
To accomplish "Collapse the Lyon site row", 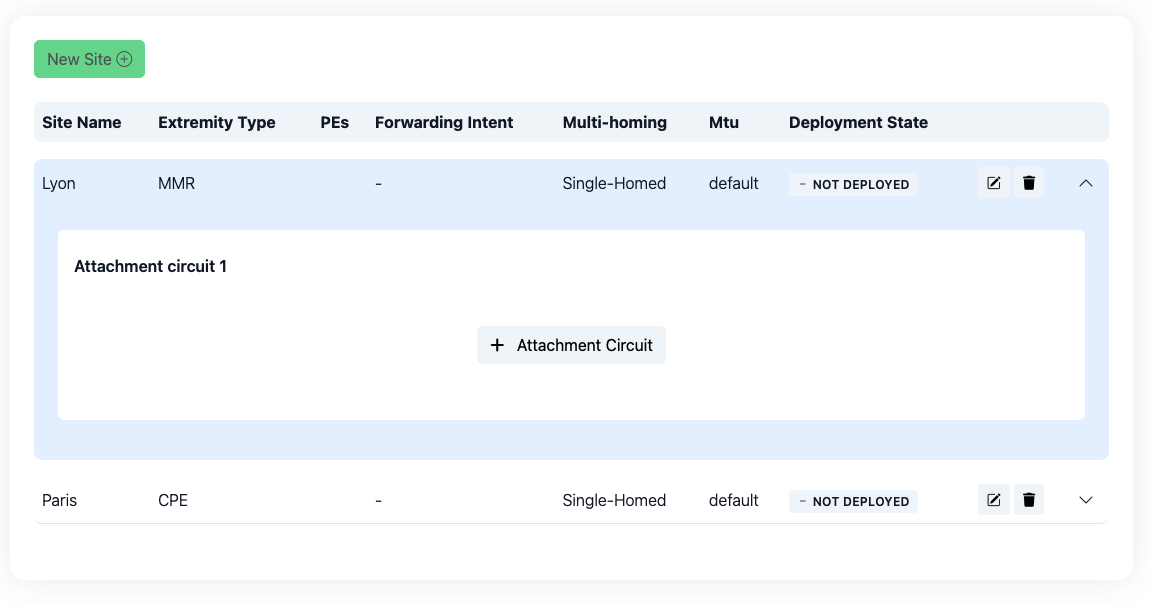I will pyautogui.click(x=1086, y=183).
